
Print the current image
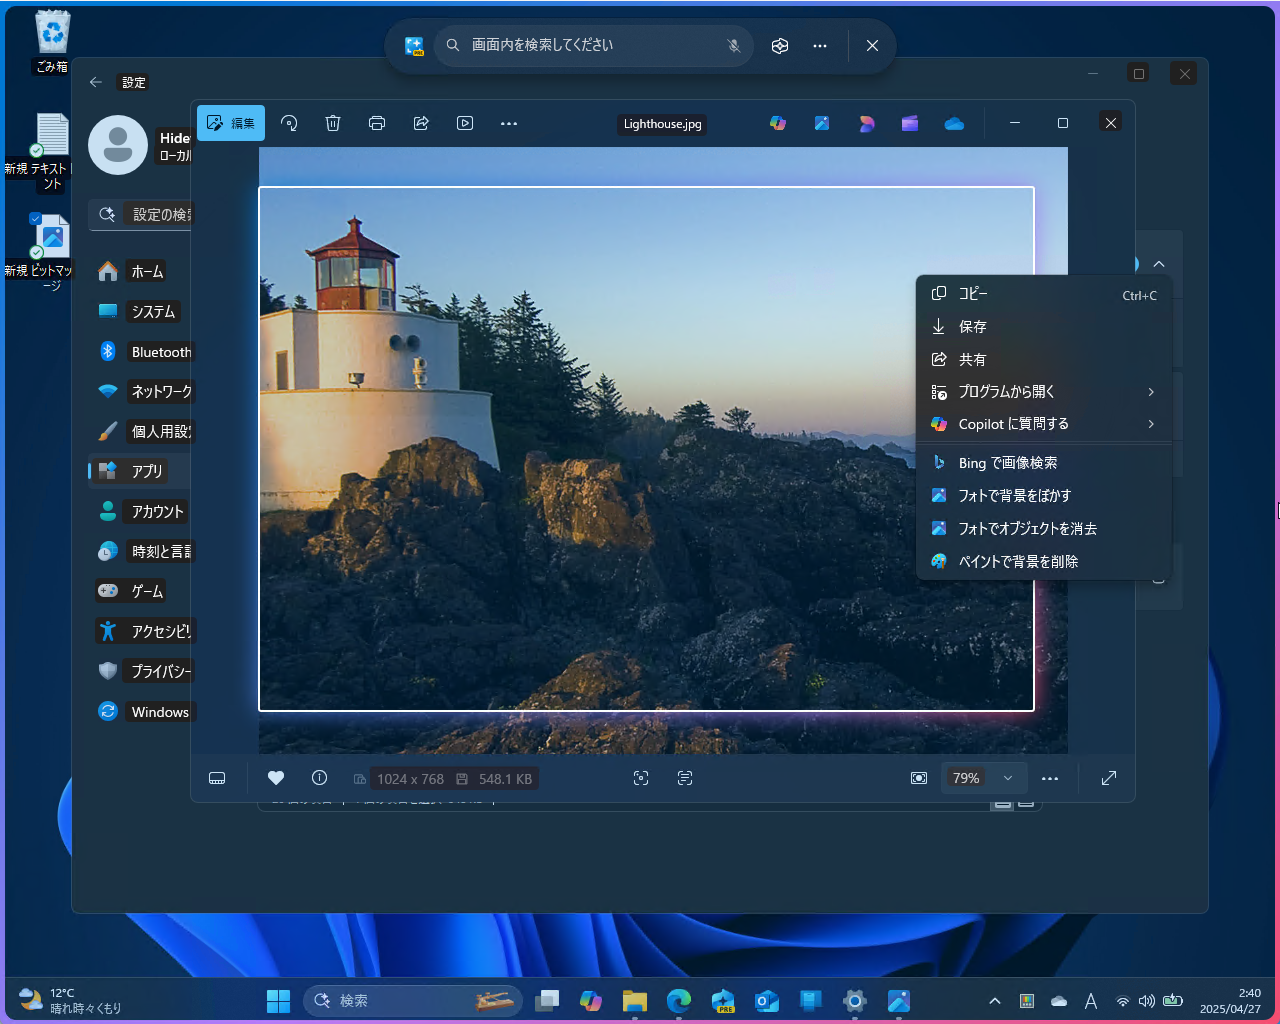click(x=377, y=123)
